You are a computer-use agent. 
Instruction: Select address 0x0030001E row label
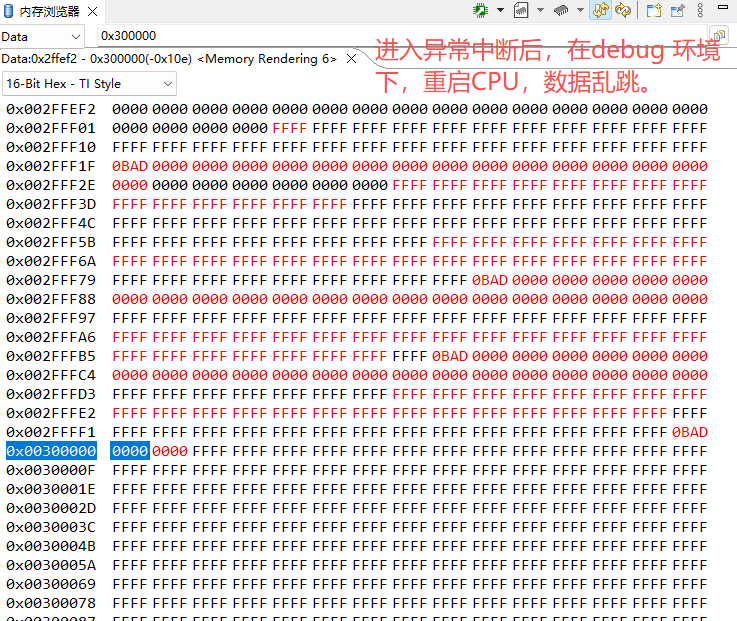click(x=51, y=489)
